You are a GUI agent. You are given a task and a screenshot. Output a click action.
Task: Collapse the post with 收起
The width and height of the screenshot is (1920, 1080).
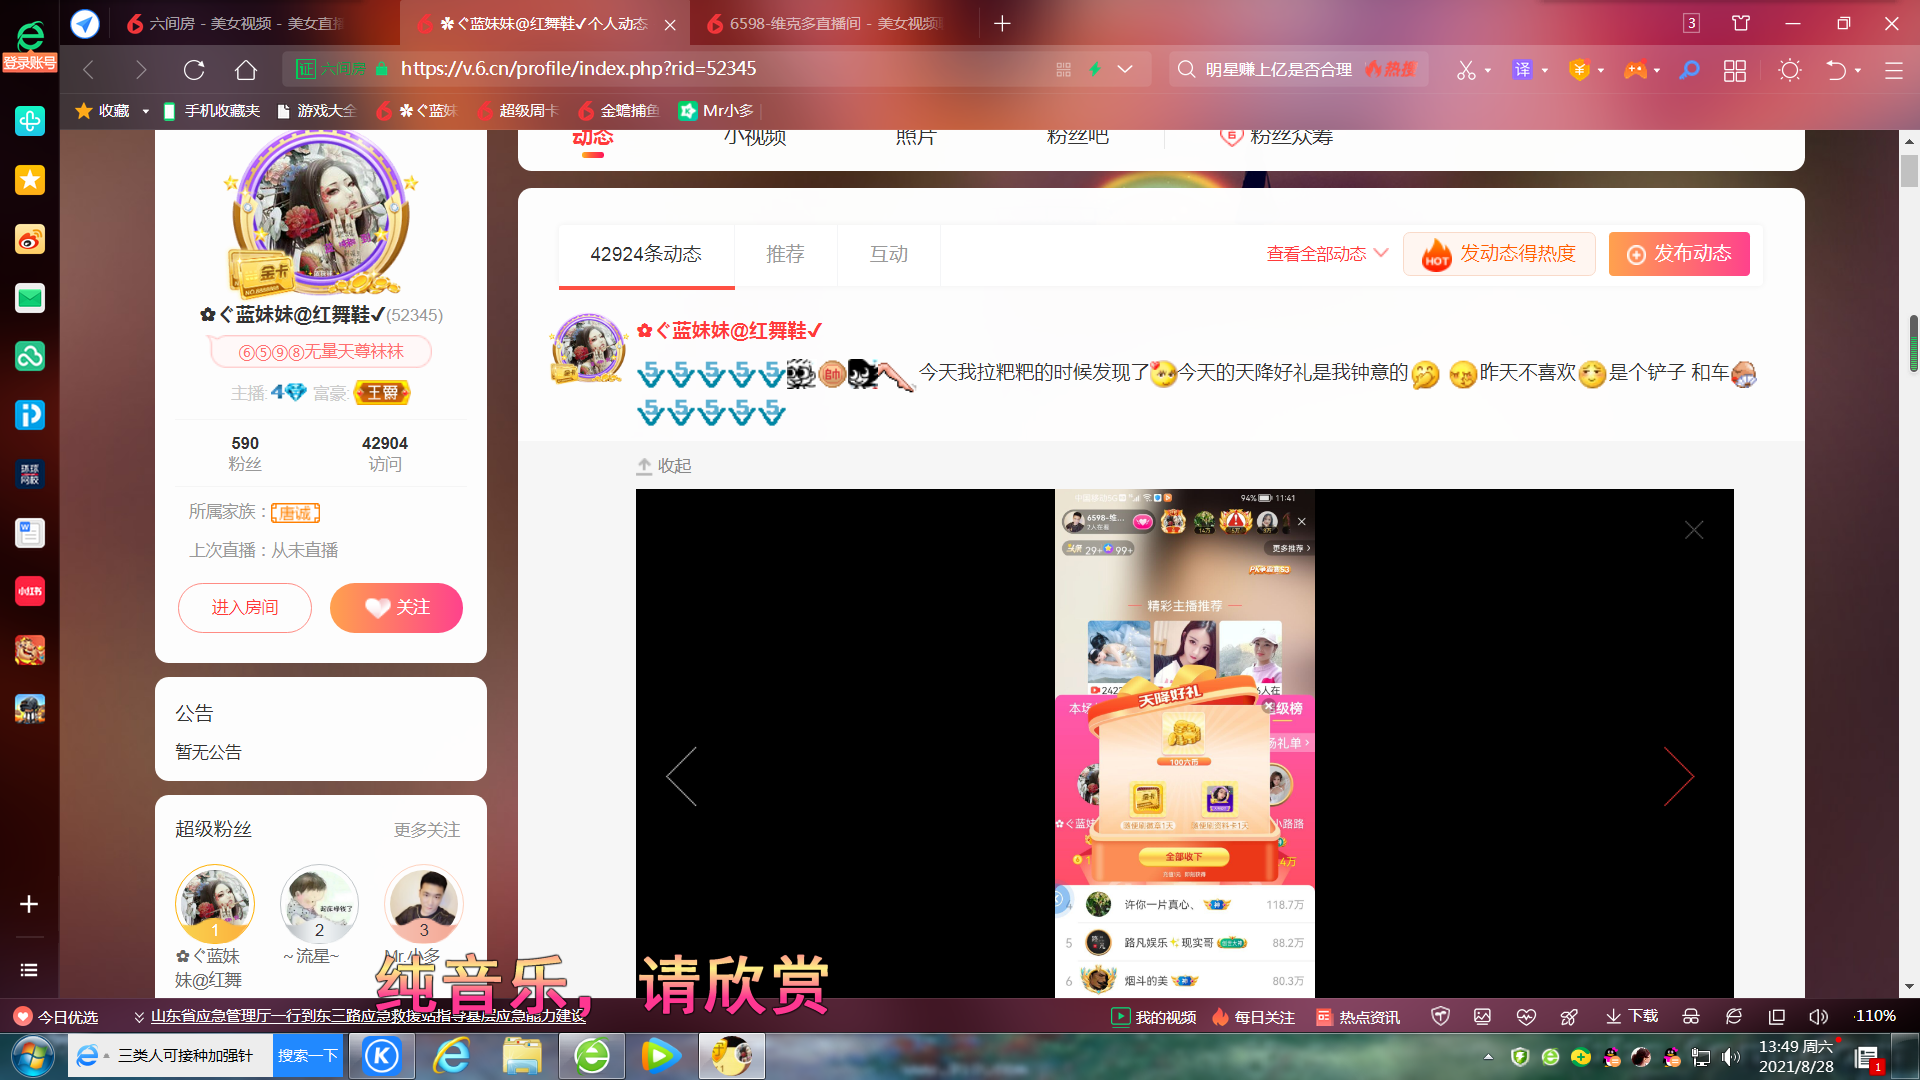[x=664, y=466]
